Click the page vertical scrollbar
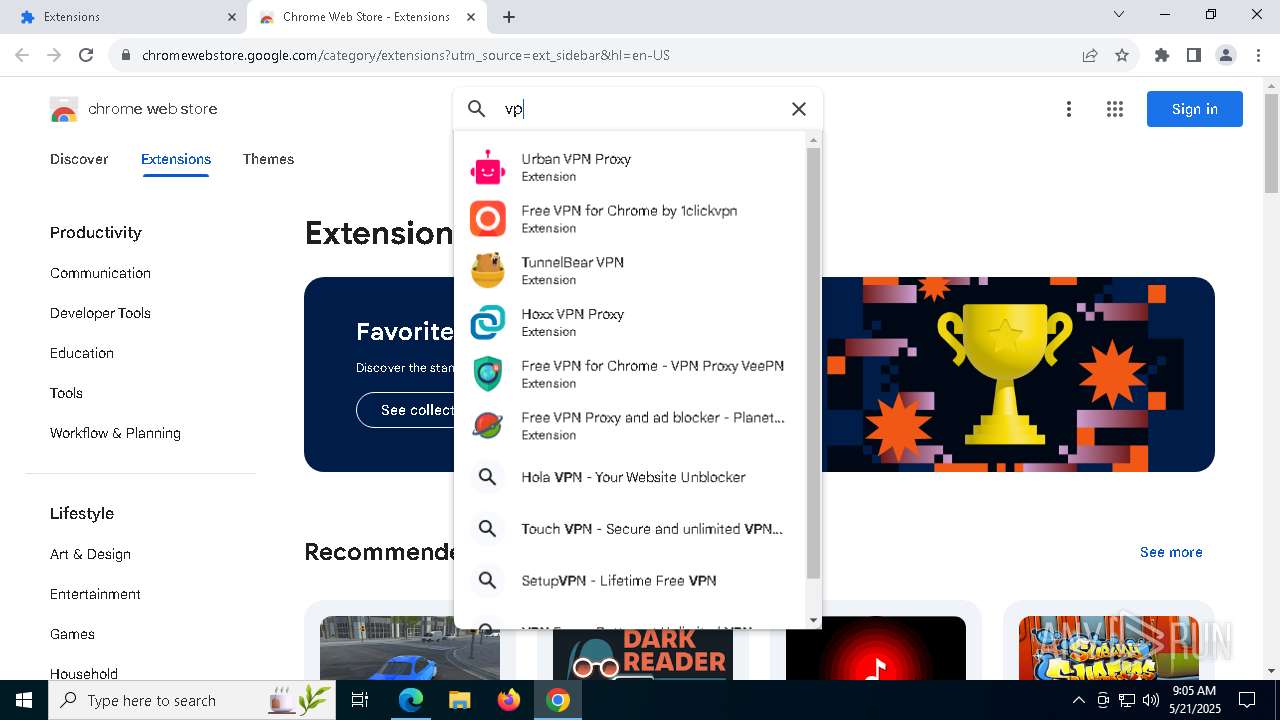Viewport: 1280px width, 720px height. pyautogui.click(x=1271, y=144)
